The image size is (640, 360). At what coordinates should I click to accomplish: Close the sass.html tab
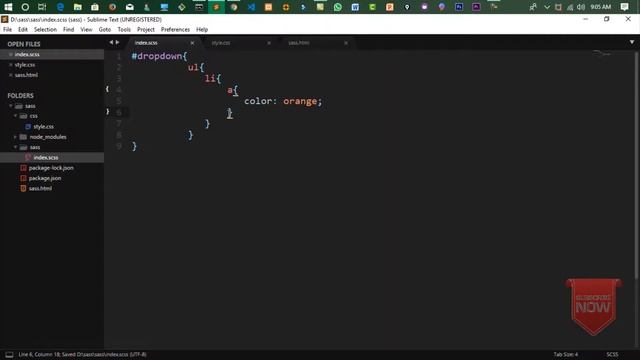[x=346, y=43]
